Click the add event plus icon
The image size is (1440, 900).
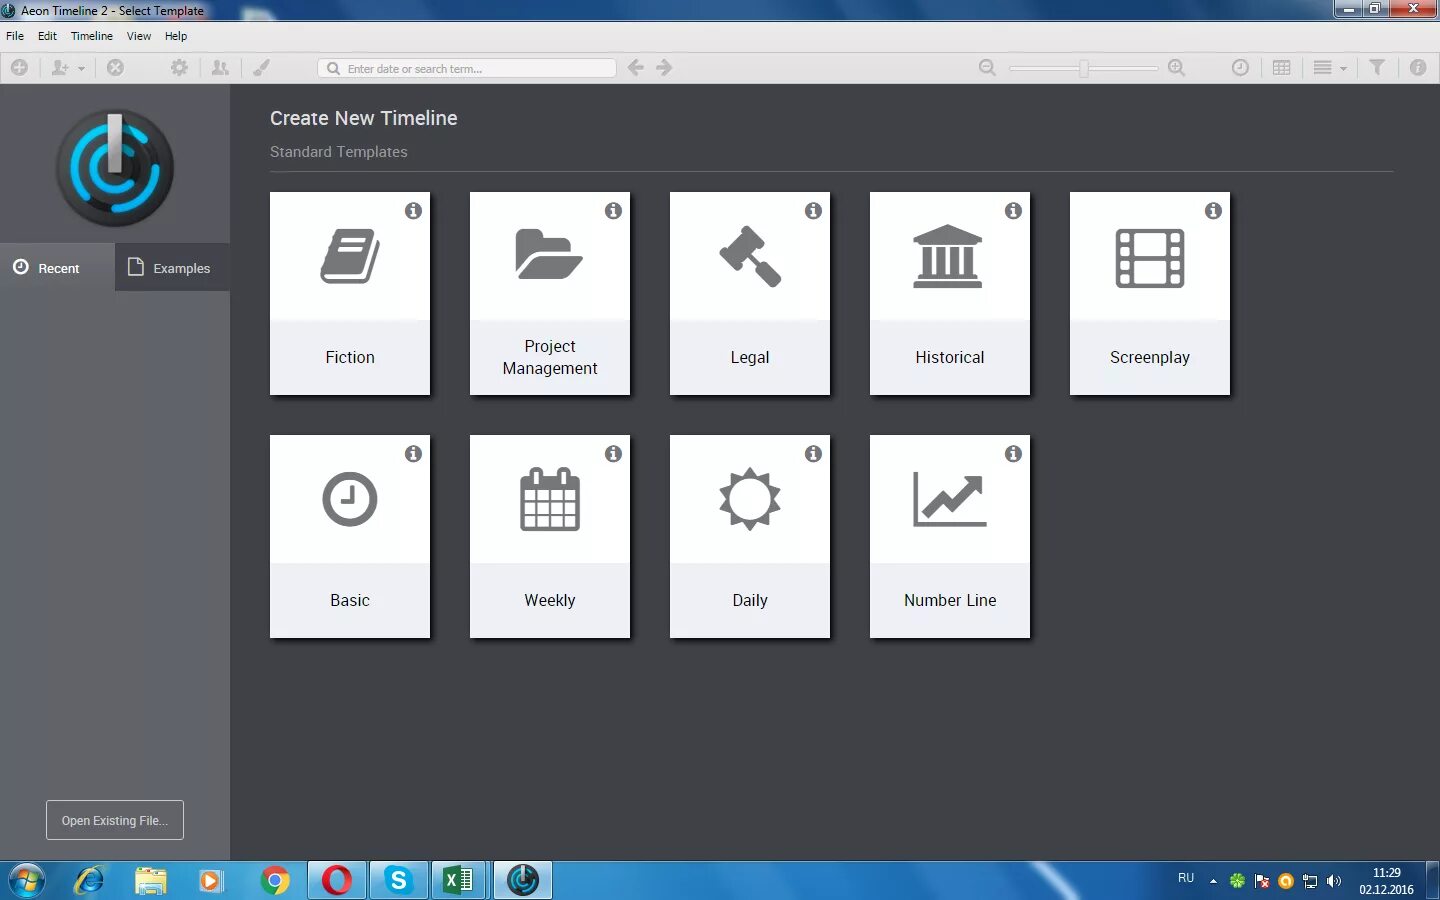(19, 68)
